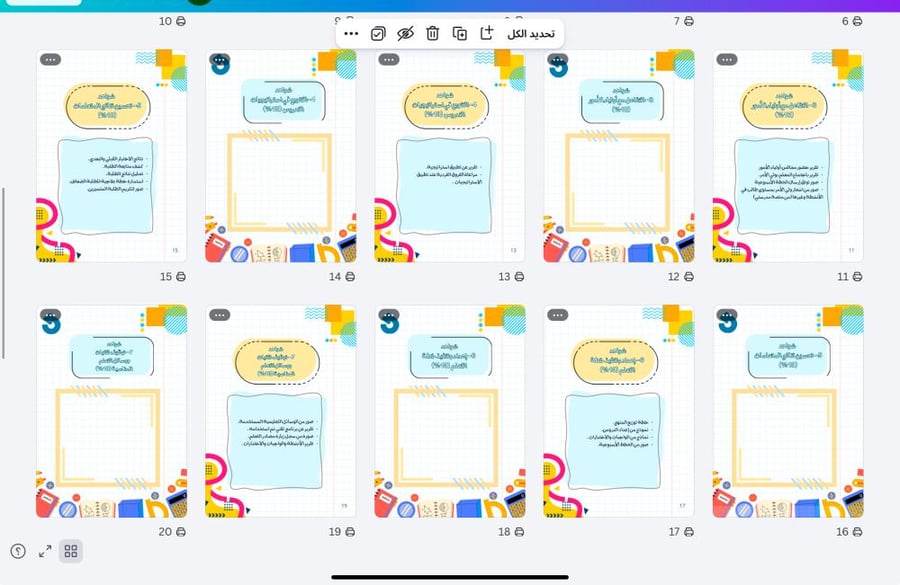
Task: Click the printer icon beside page 19
Action: point(350,532)
